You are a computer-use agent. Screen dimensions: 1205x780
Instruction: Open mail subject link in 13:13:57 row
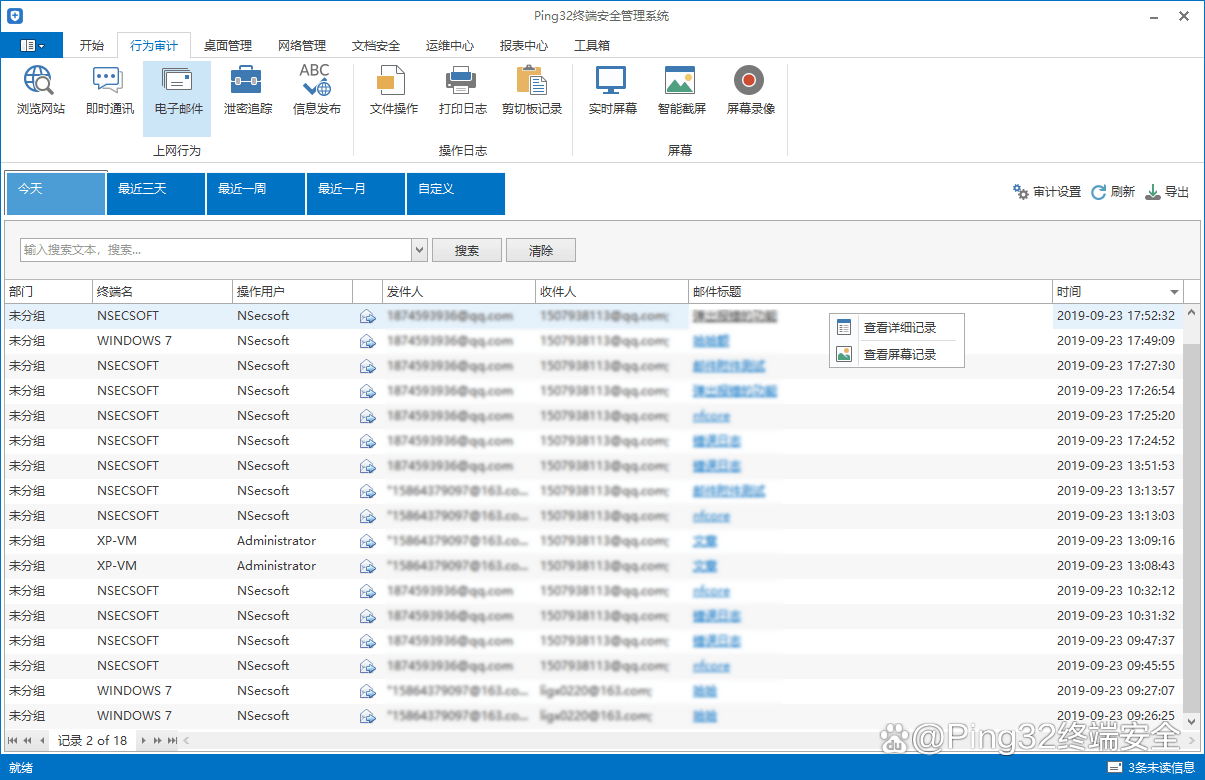pos(729,491)
